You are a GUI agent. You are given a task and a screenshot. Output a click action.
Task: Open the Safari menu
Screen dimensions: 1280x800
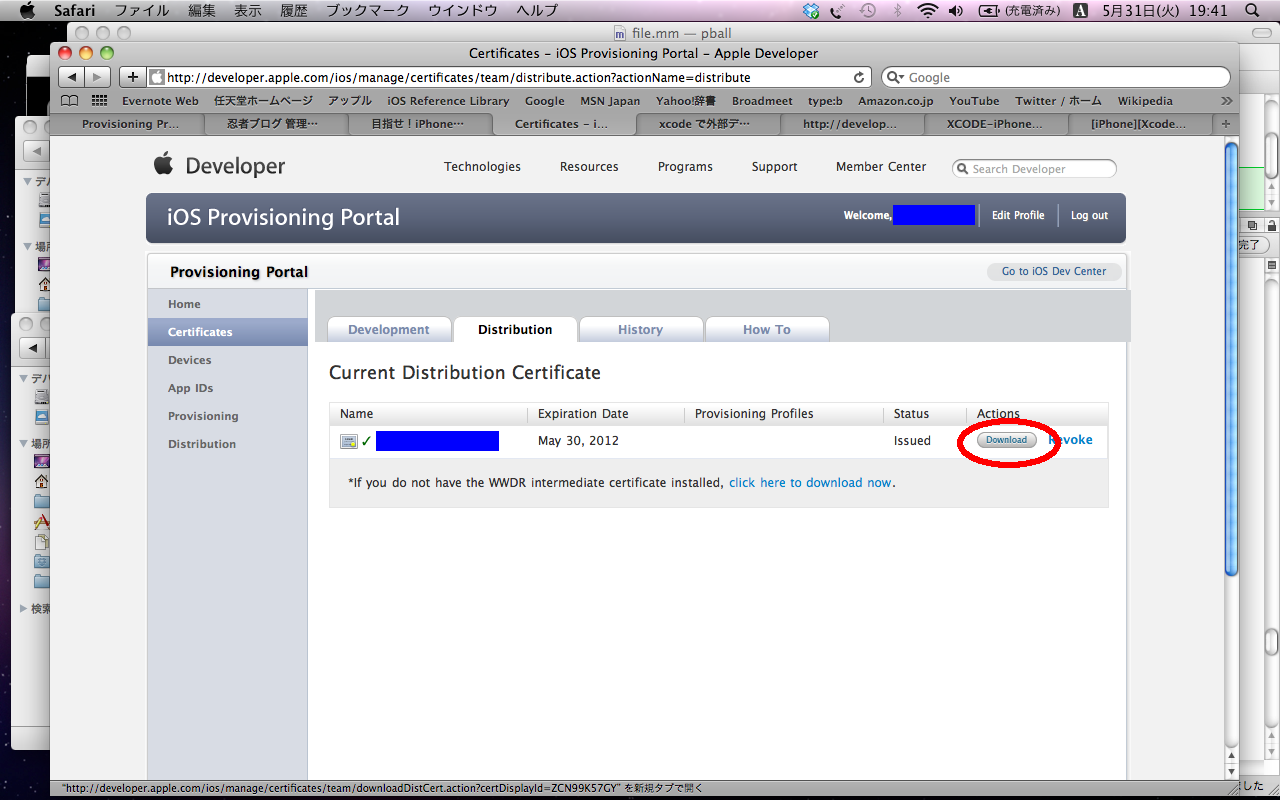point(74,10)
